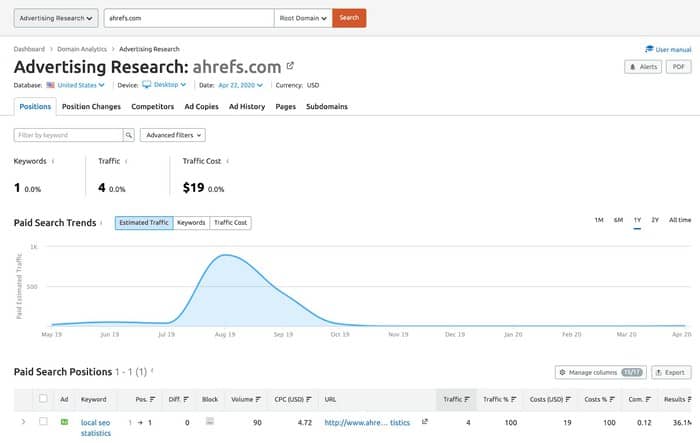Sort by Costs % column sort icon
This screenshot has height=443, width=700.
(x=612, y=399)
